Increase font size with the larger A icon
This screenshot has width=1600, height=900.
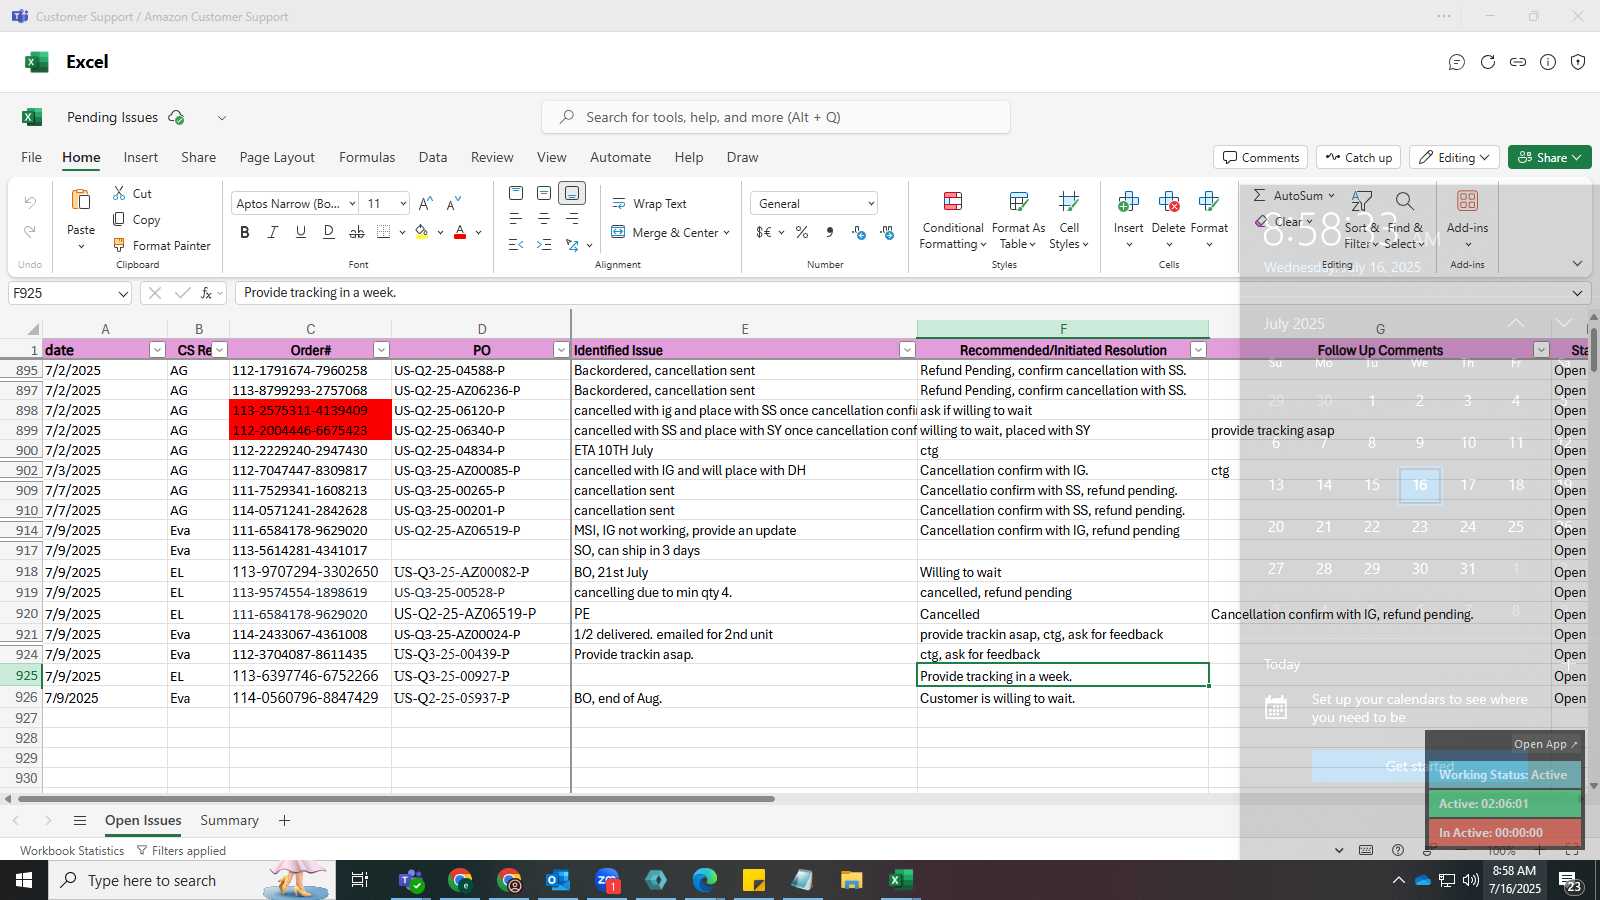(426, 203)
